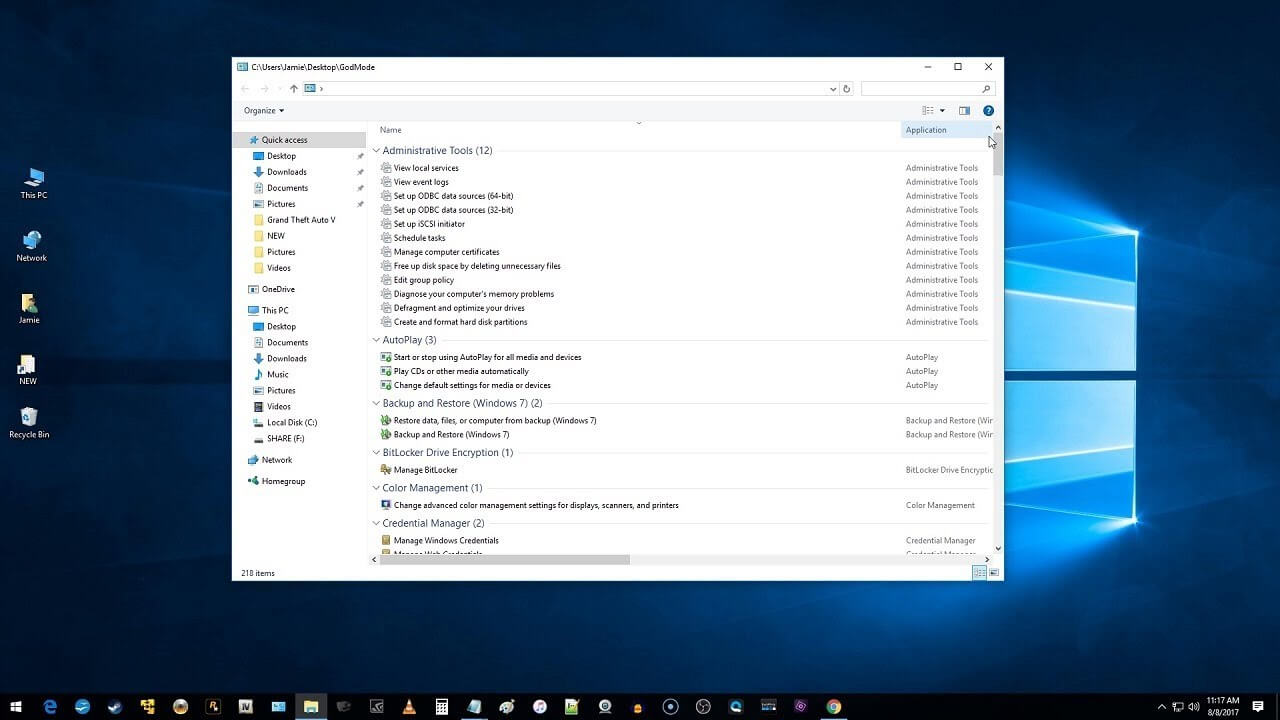
Task: Click the vertical scrollbar thumb
Action: tap(997, 156)
